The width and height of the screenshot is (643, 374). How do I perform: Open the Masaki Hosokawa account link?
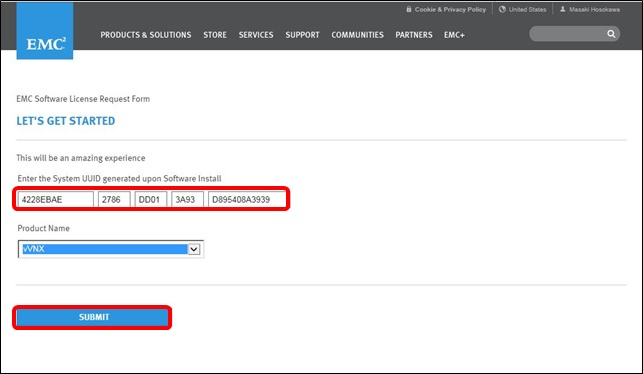(x=594, y=9)
